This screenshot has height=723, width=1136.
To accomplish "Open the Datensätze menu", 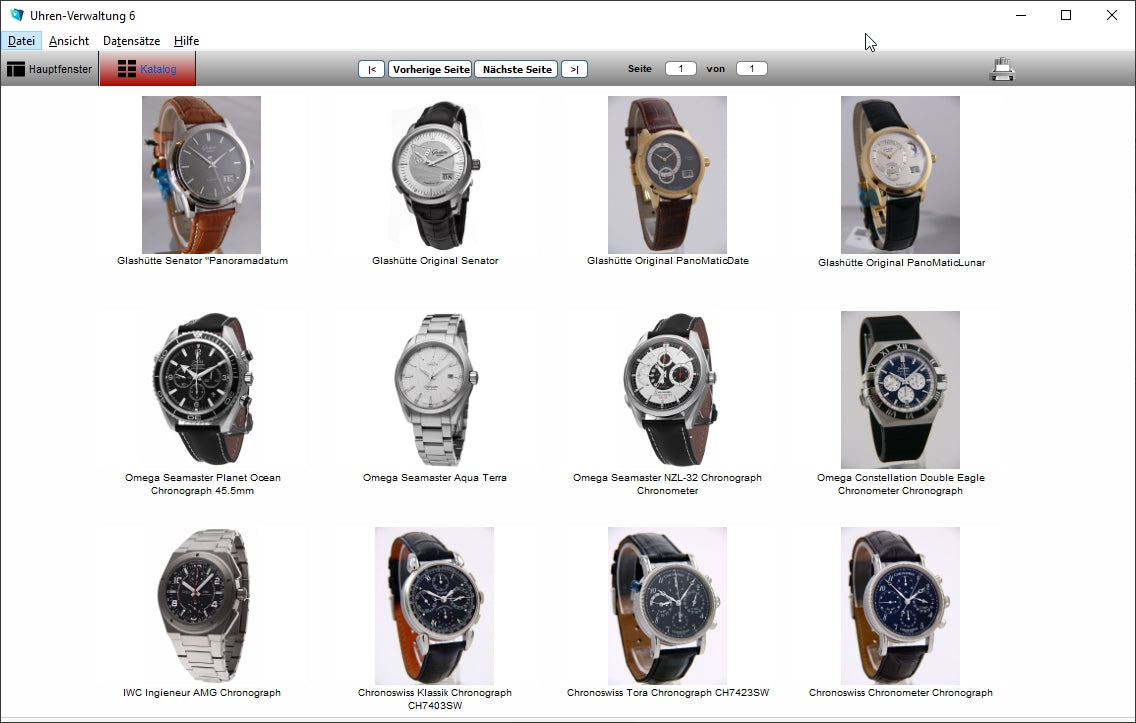I will point(131,41).
